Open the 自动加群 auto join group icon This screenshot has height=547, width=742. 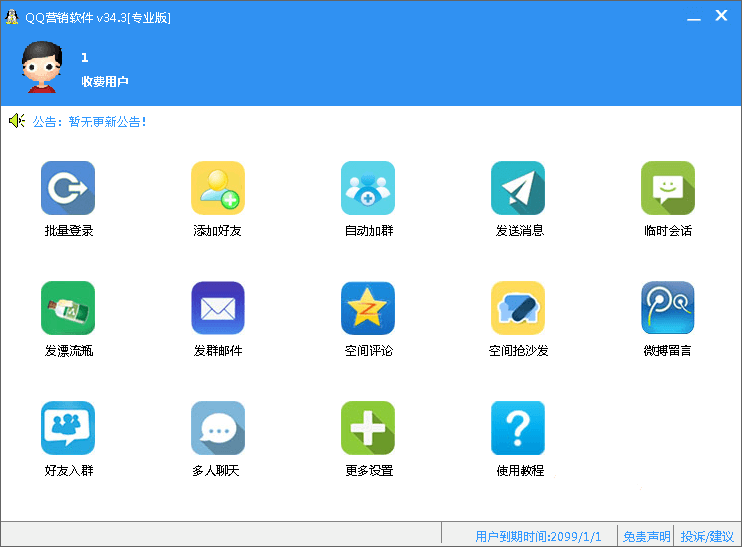tap(368, 188)
